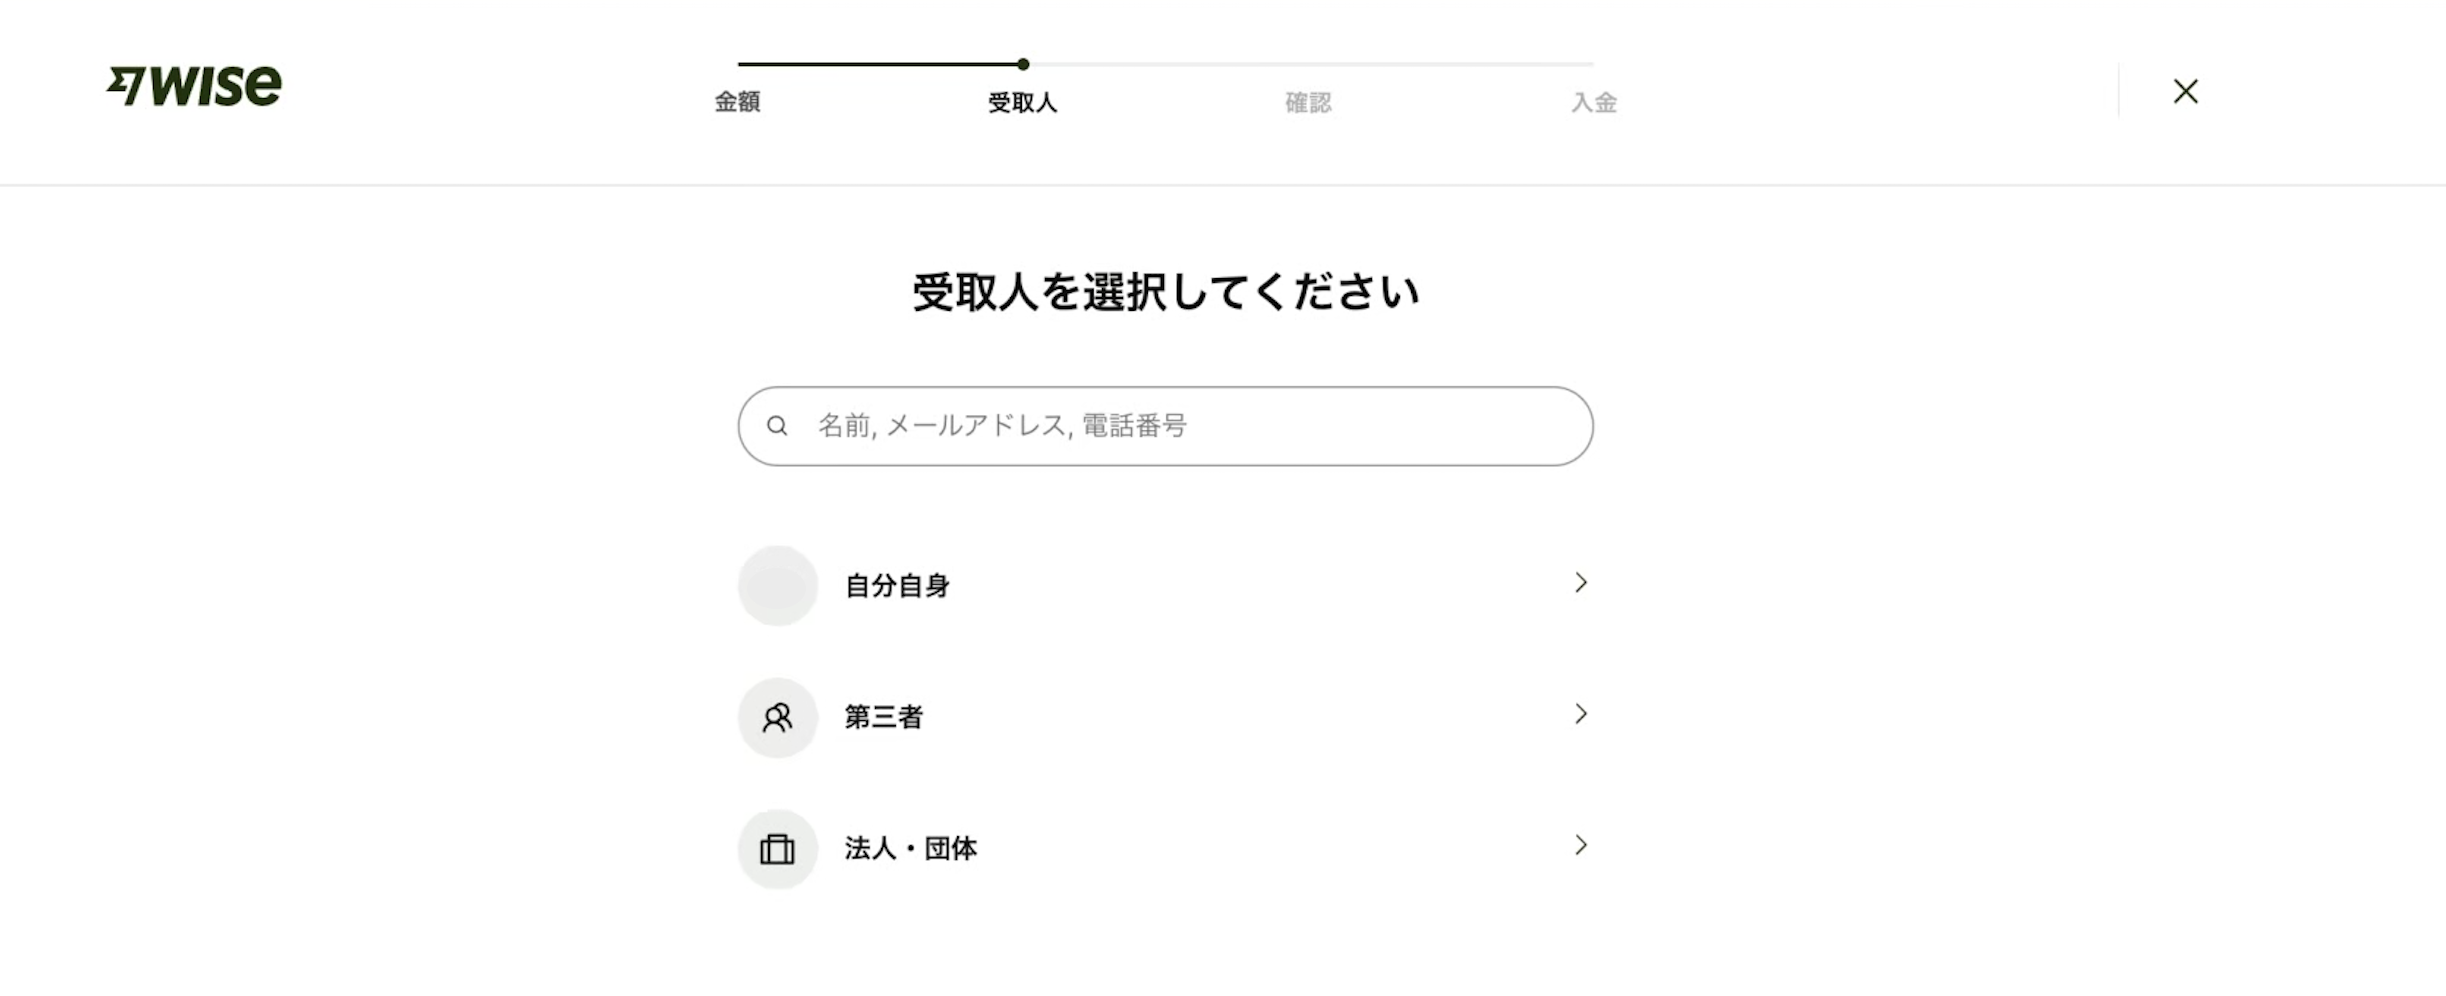Click the 自分自身 avatar circle

coord(777,586)
